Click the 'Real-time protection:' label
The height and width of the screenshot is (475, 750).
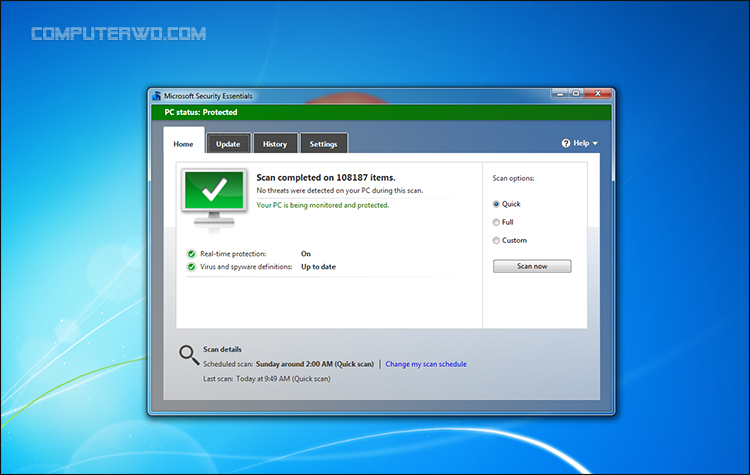pos(233,254)
